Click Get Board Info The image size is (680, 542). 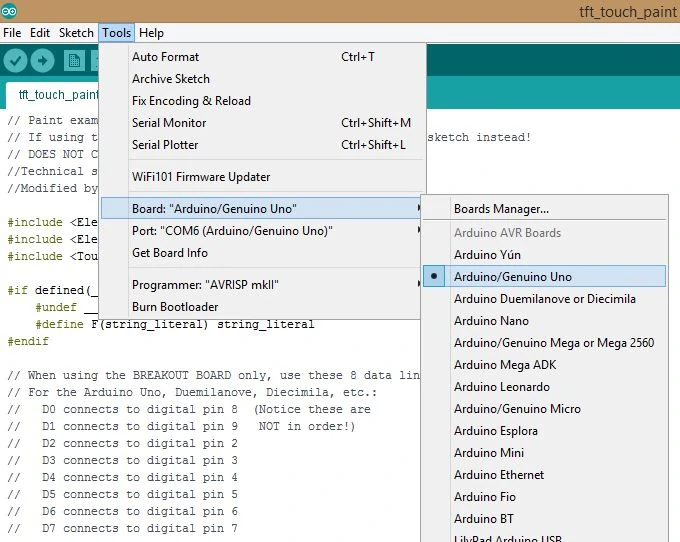tap(260, 253)
